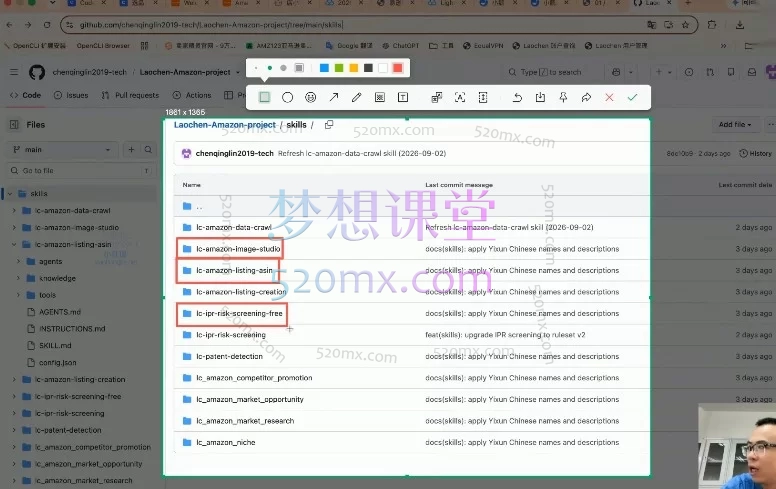Viewport: 776px width, 489px height.
Task: Click the Type / to search box
Action: tap(551, 72)
